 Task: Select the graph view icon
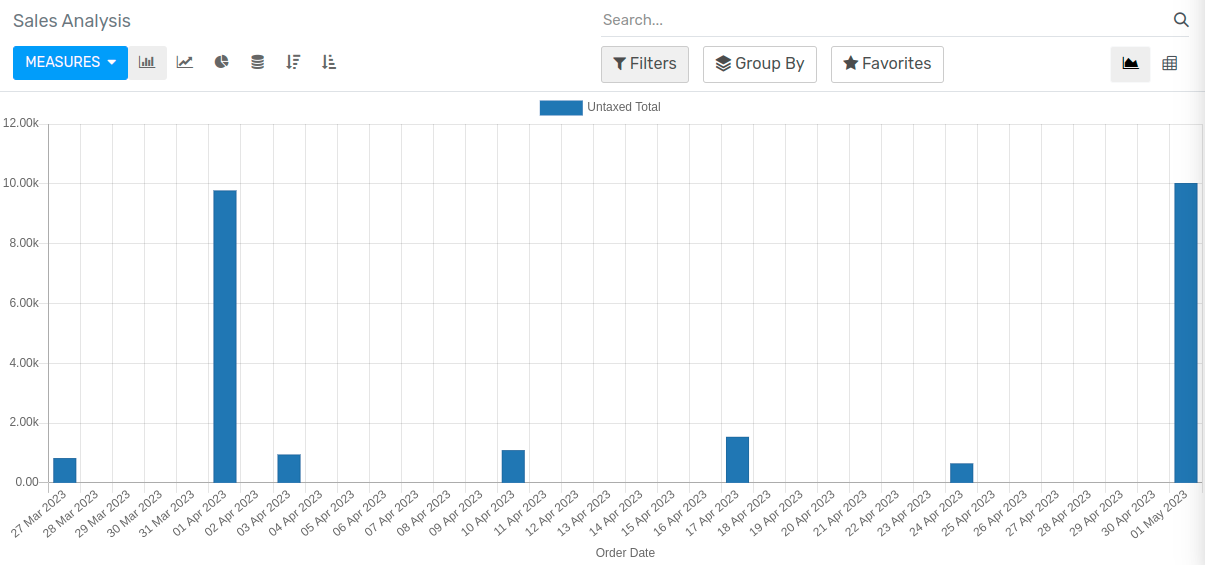[1130, 64]
